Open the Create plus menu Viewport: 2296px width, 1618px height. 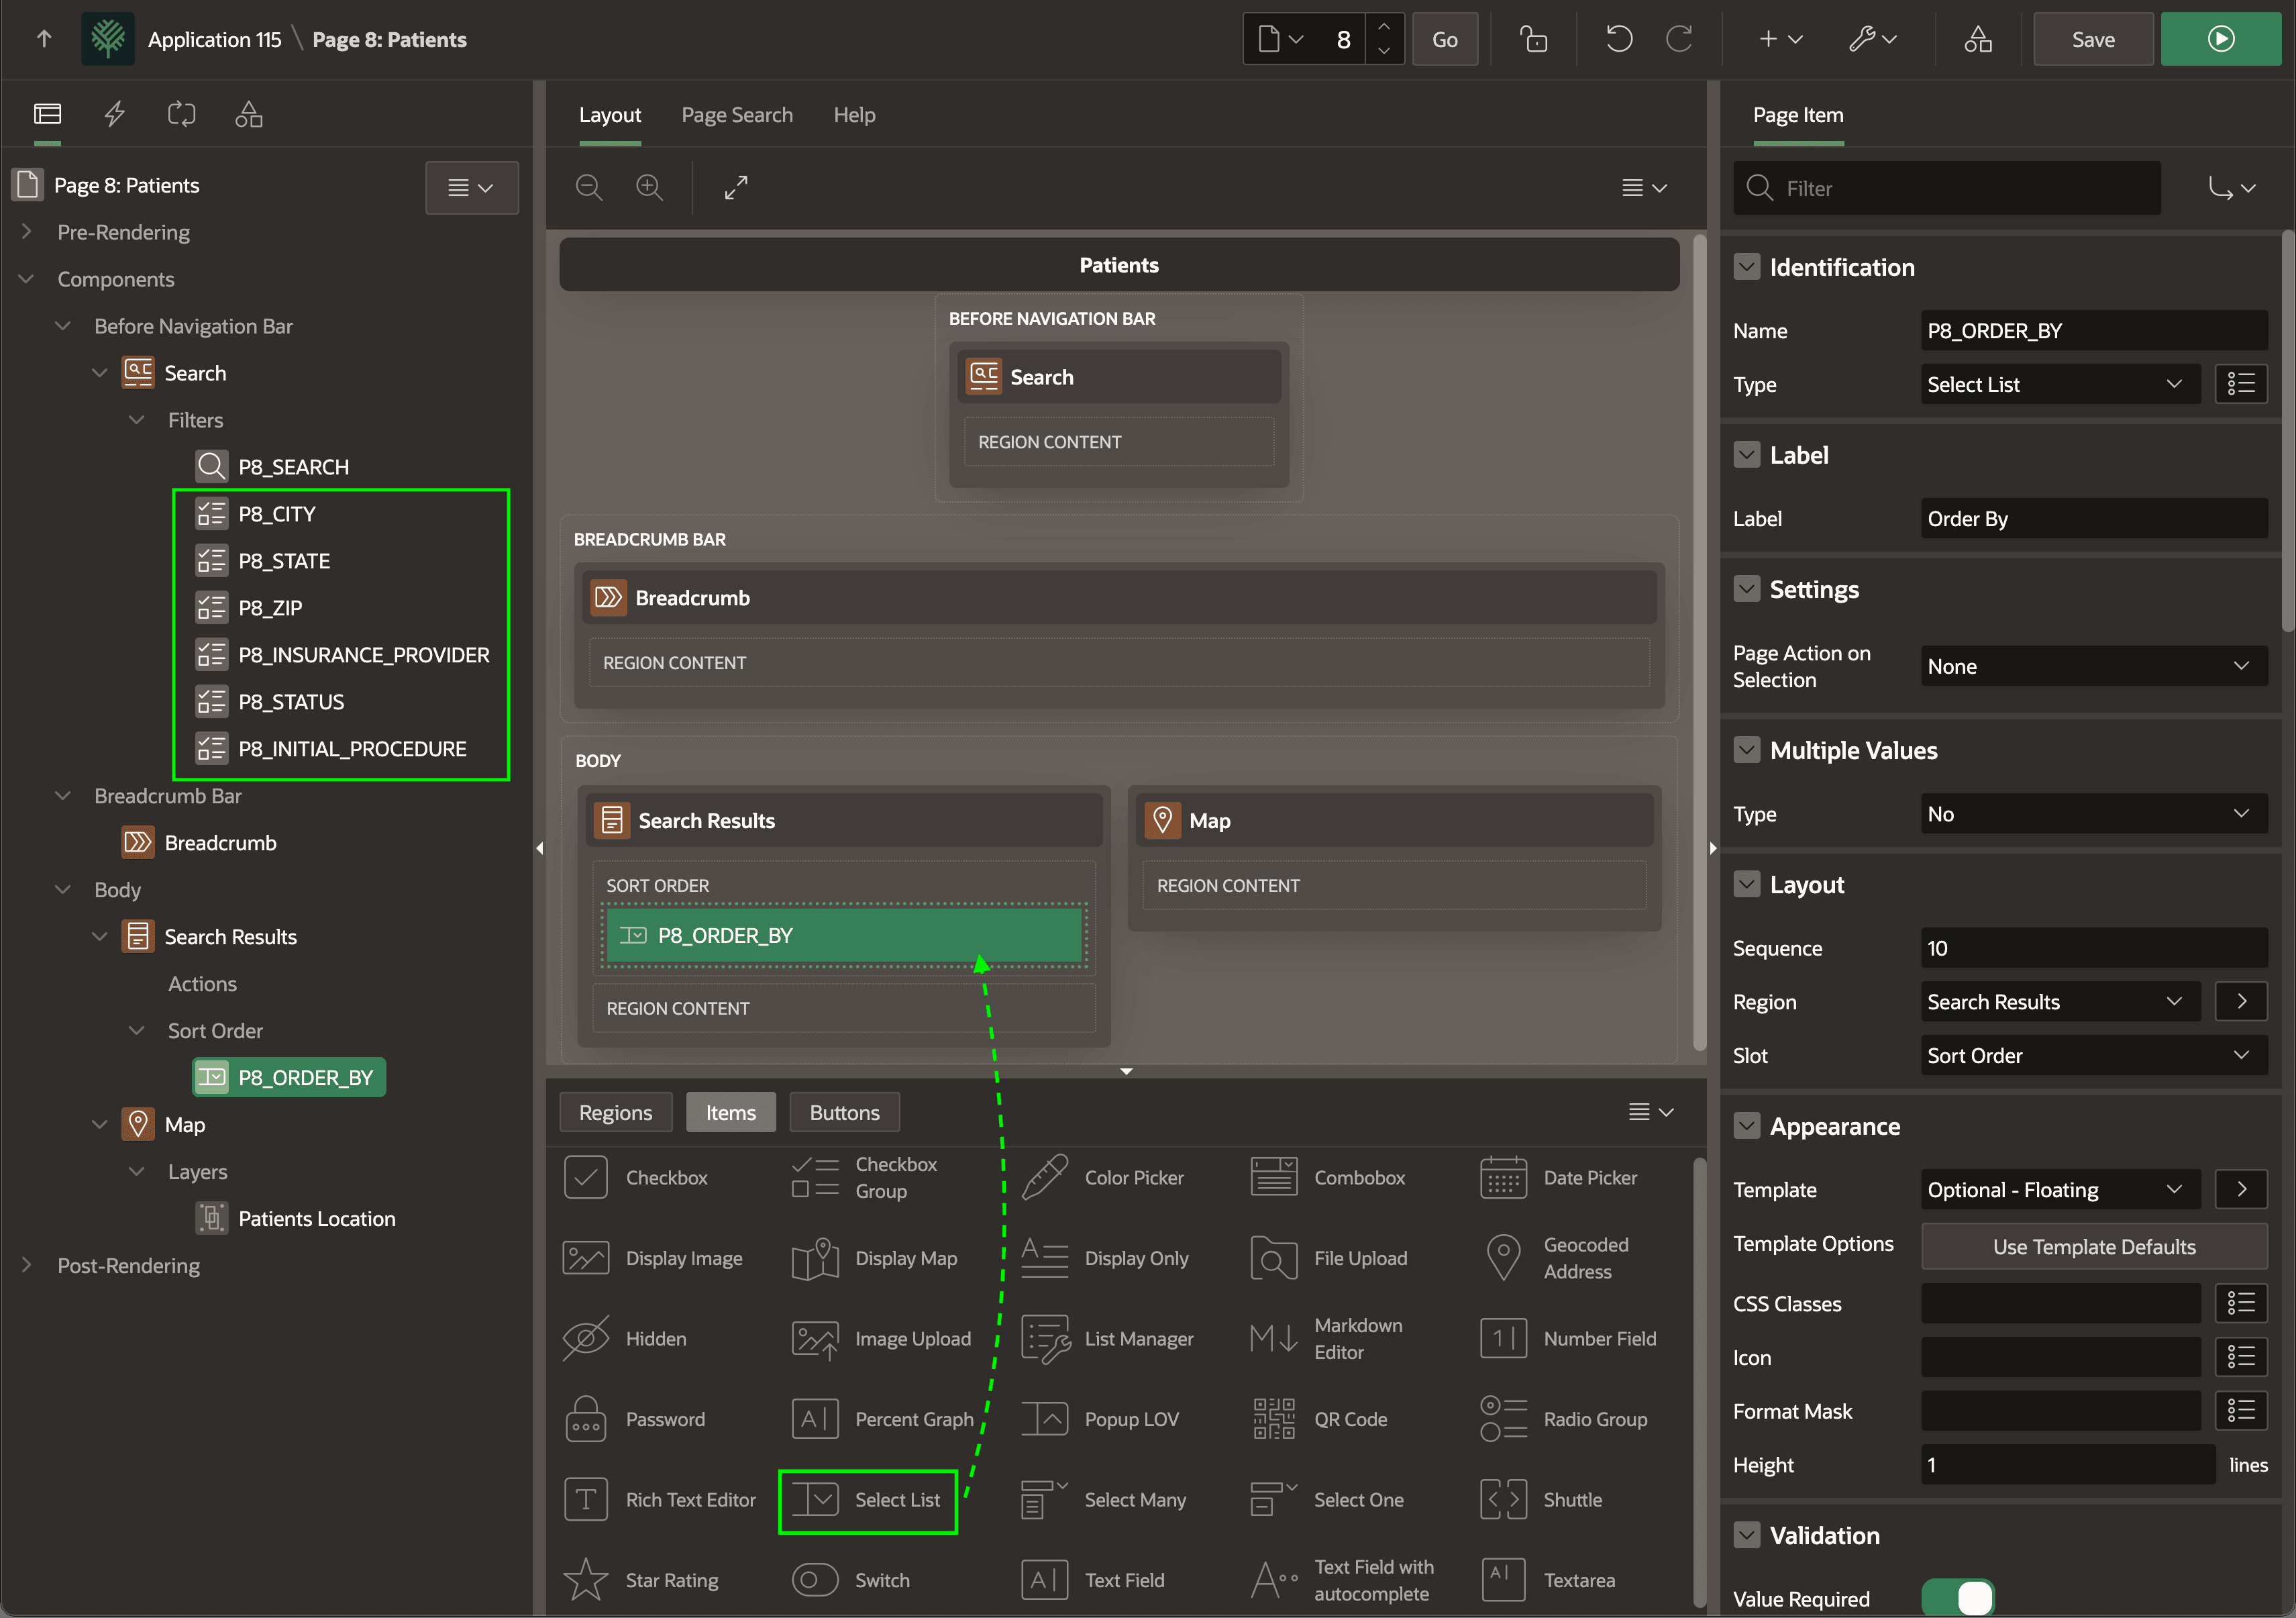click(1780, 39)
